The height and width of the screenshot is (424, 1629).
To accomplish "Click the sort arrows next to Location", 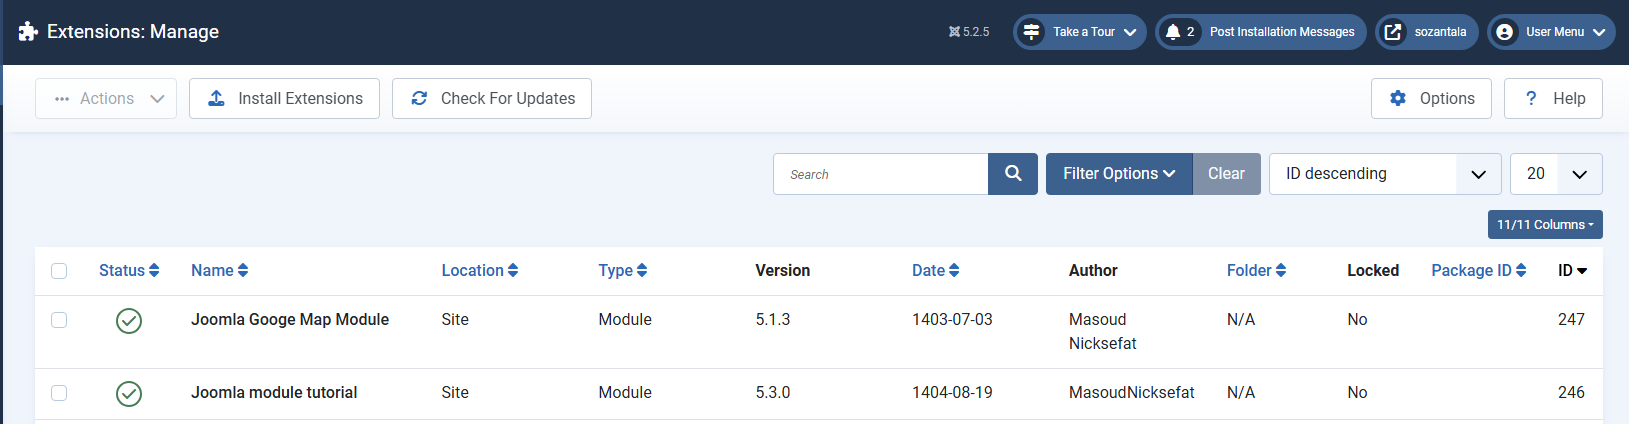I will 513,271.
